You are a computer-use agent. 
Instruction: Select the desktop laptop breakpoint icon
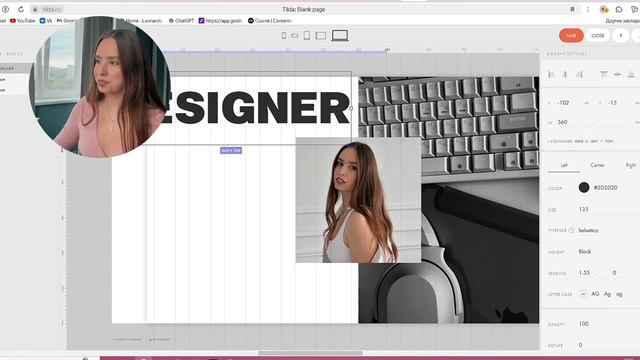340,36
